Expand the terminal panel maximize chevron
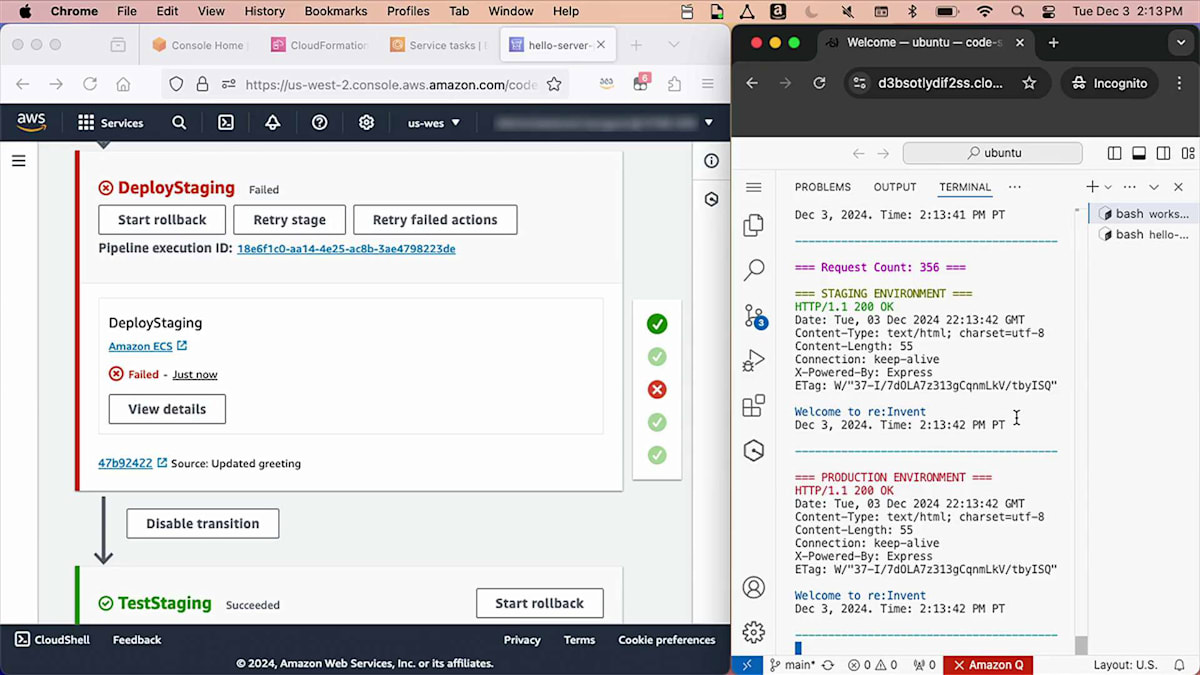Image resolution: width=1200 pixels, height=675 pixels. (1154, 187)
